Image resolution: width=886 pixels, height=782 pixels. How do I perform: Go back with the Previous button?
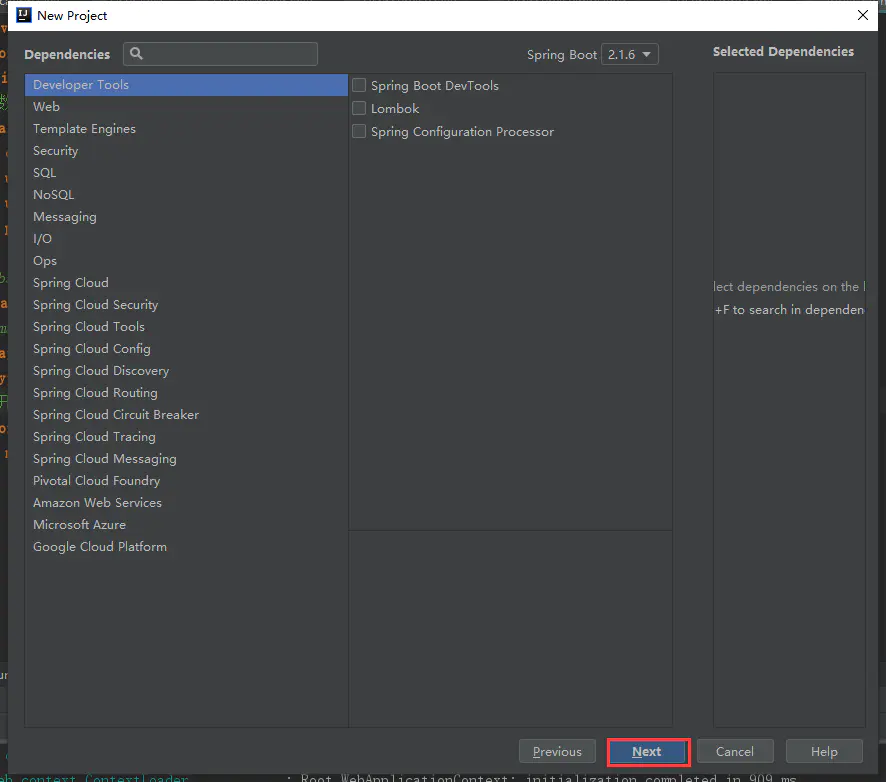click(557, 751)
